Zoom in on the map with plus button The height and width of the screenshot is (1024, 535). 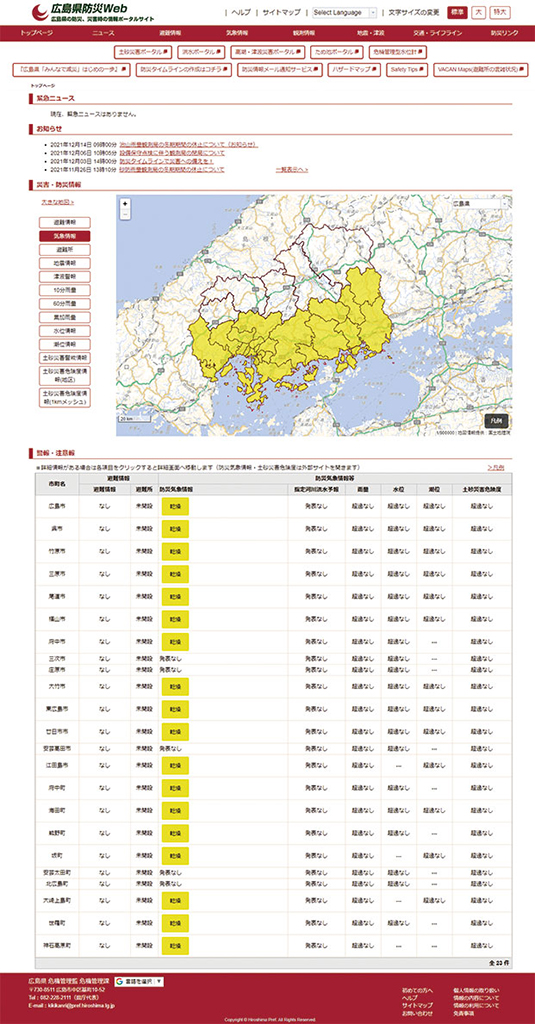125,204
